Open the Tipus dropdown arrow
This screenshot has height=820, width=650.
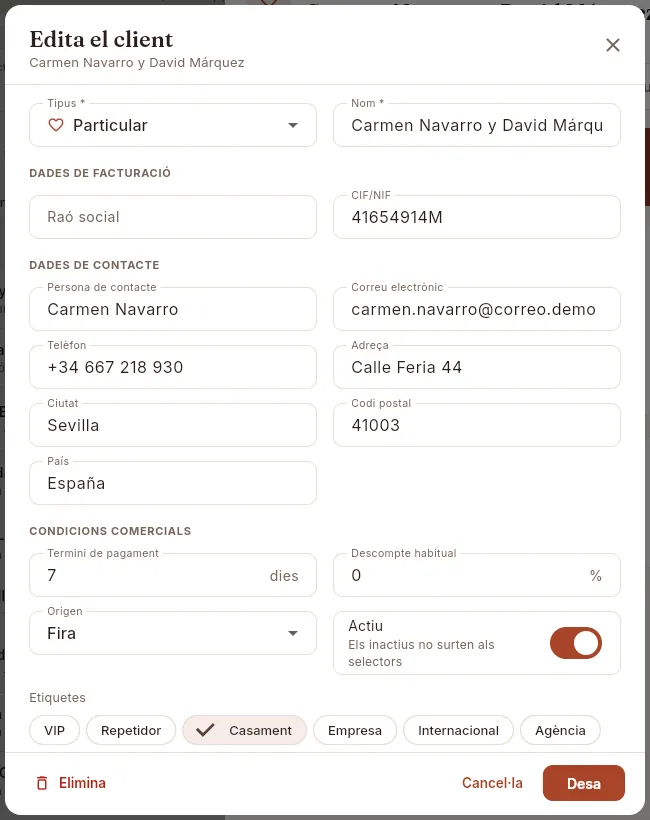tap(293, 126)
